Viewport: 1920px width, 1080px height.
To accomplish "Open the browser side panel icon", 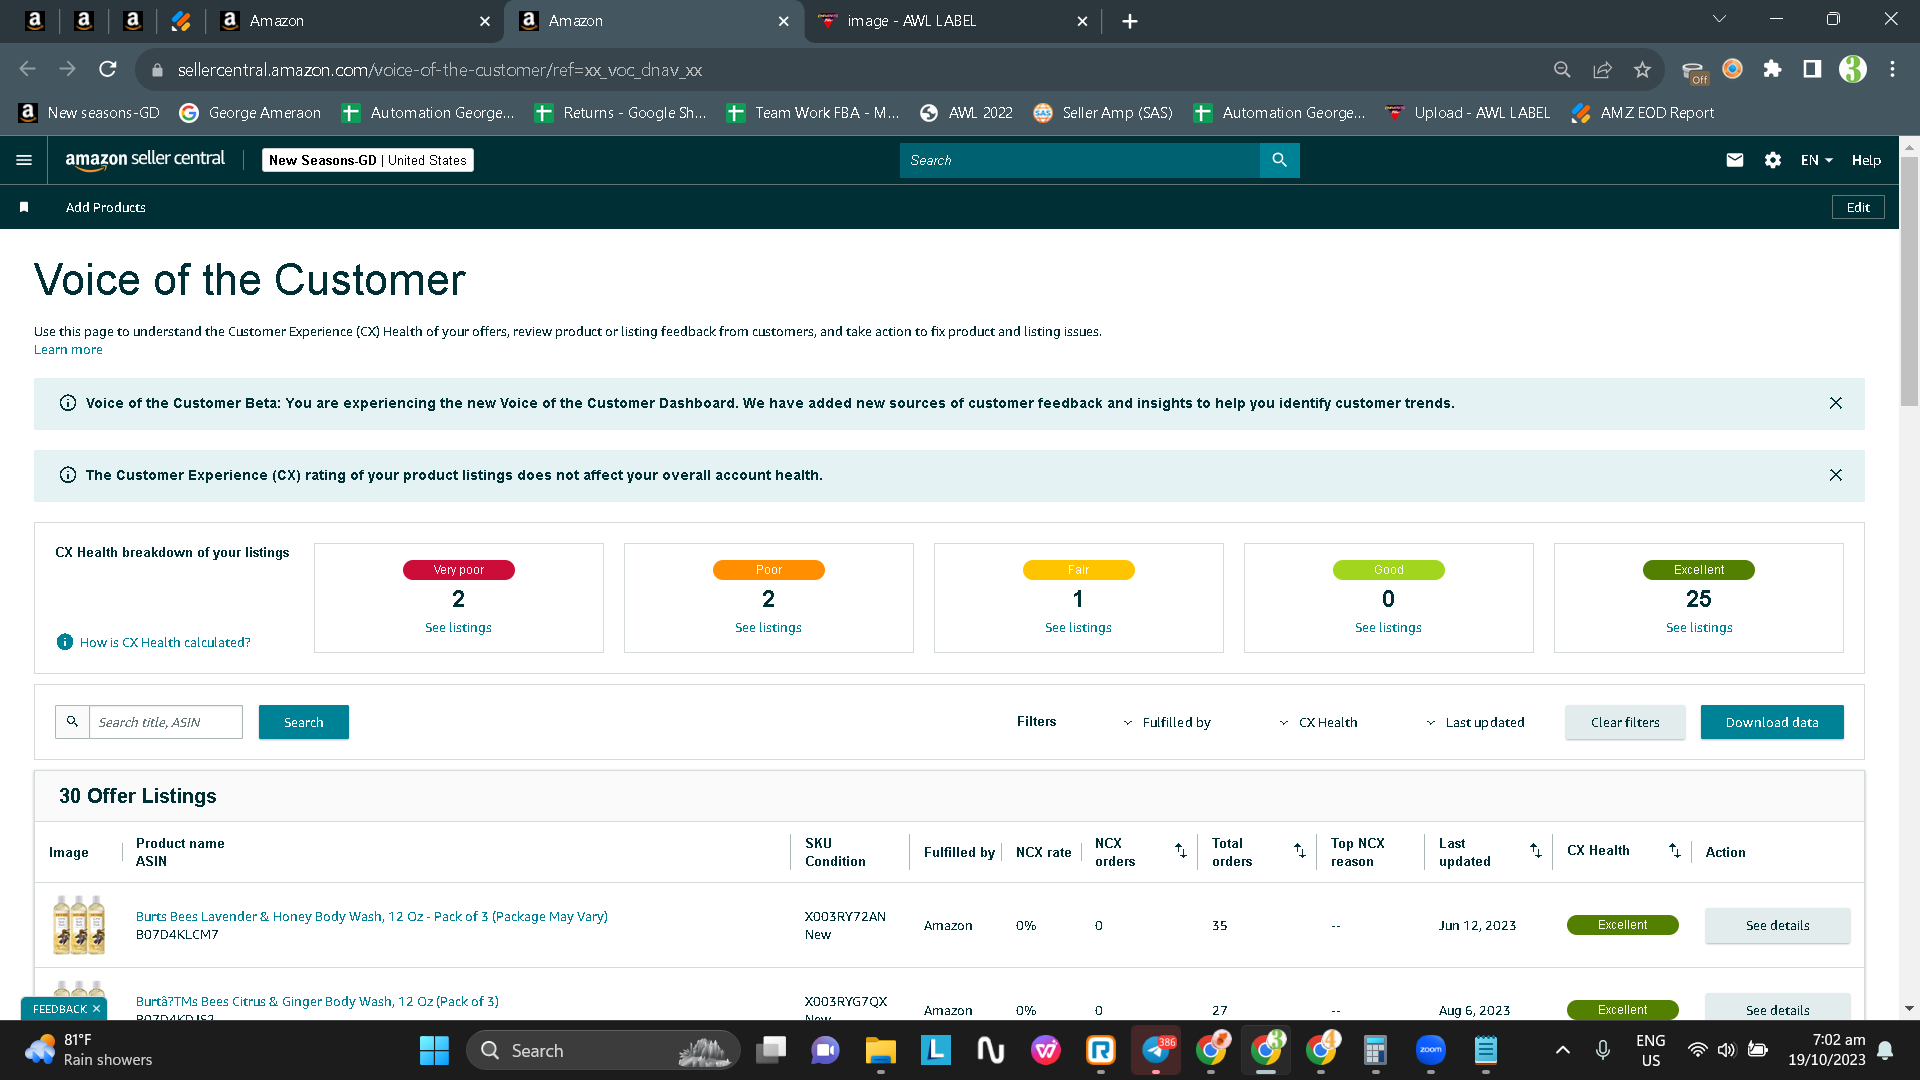I will pos(1812,69).
